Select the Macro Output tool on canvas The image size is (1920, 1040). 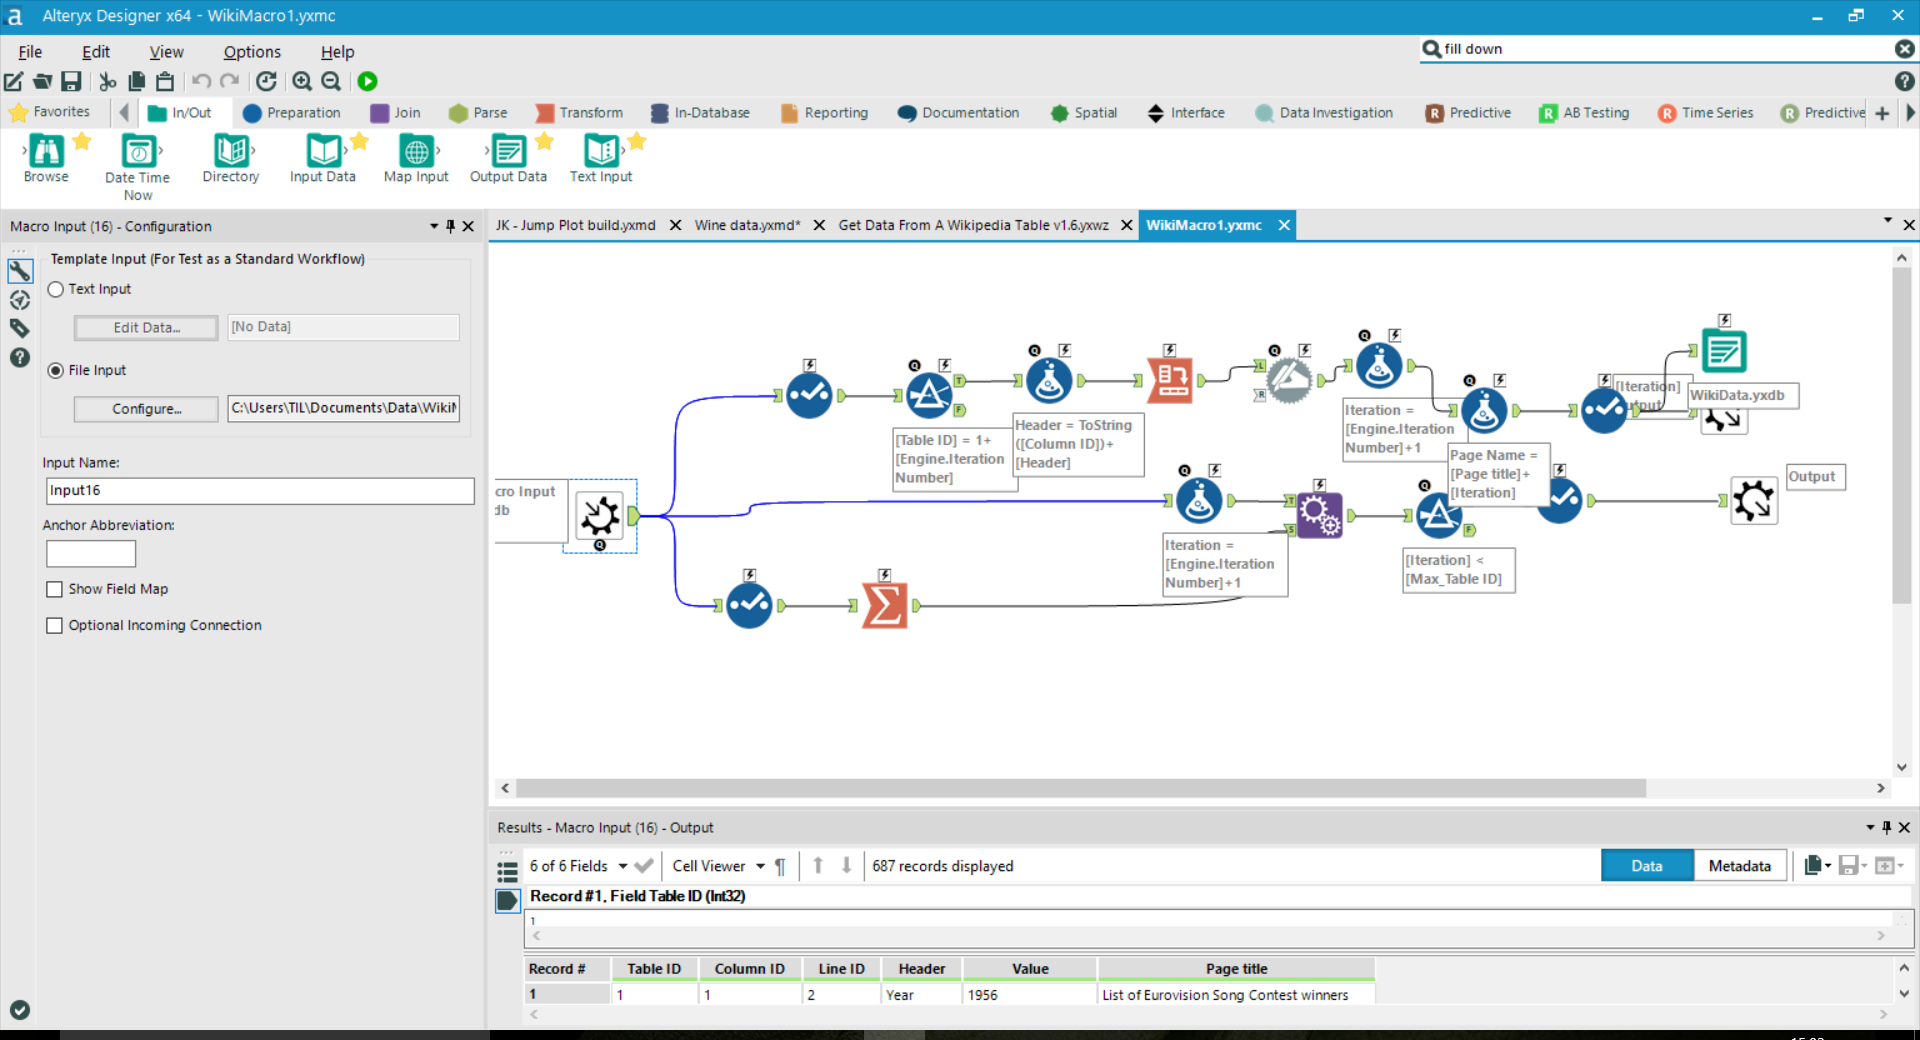tap(1753, 501)
